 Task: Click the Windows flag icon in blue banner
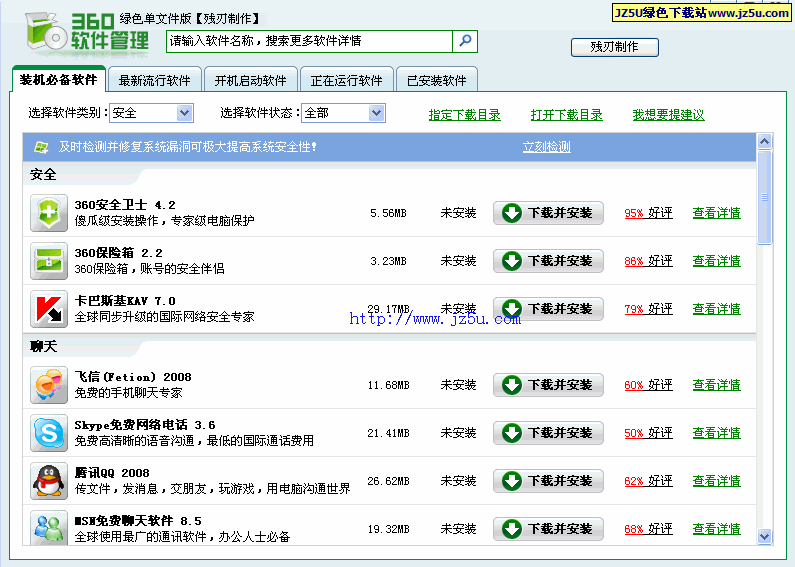[41, 147]
